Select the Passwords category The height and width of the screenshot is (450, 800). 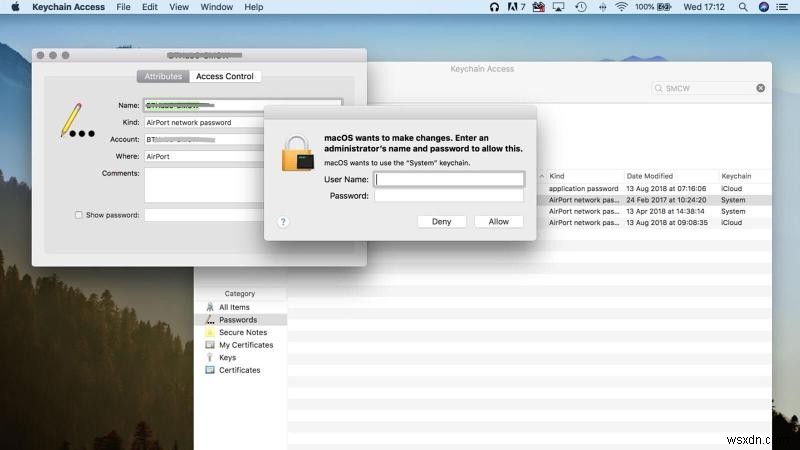pos(241,320)
